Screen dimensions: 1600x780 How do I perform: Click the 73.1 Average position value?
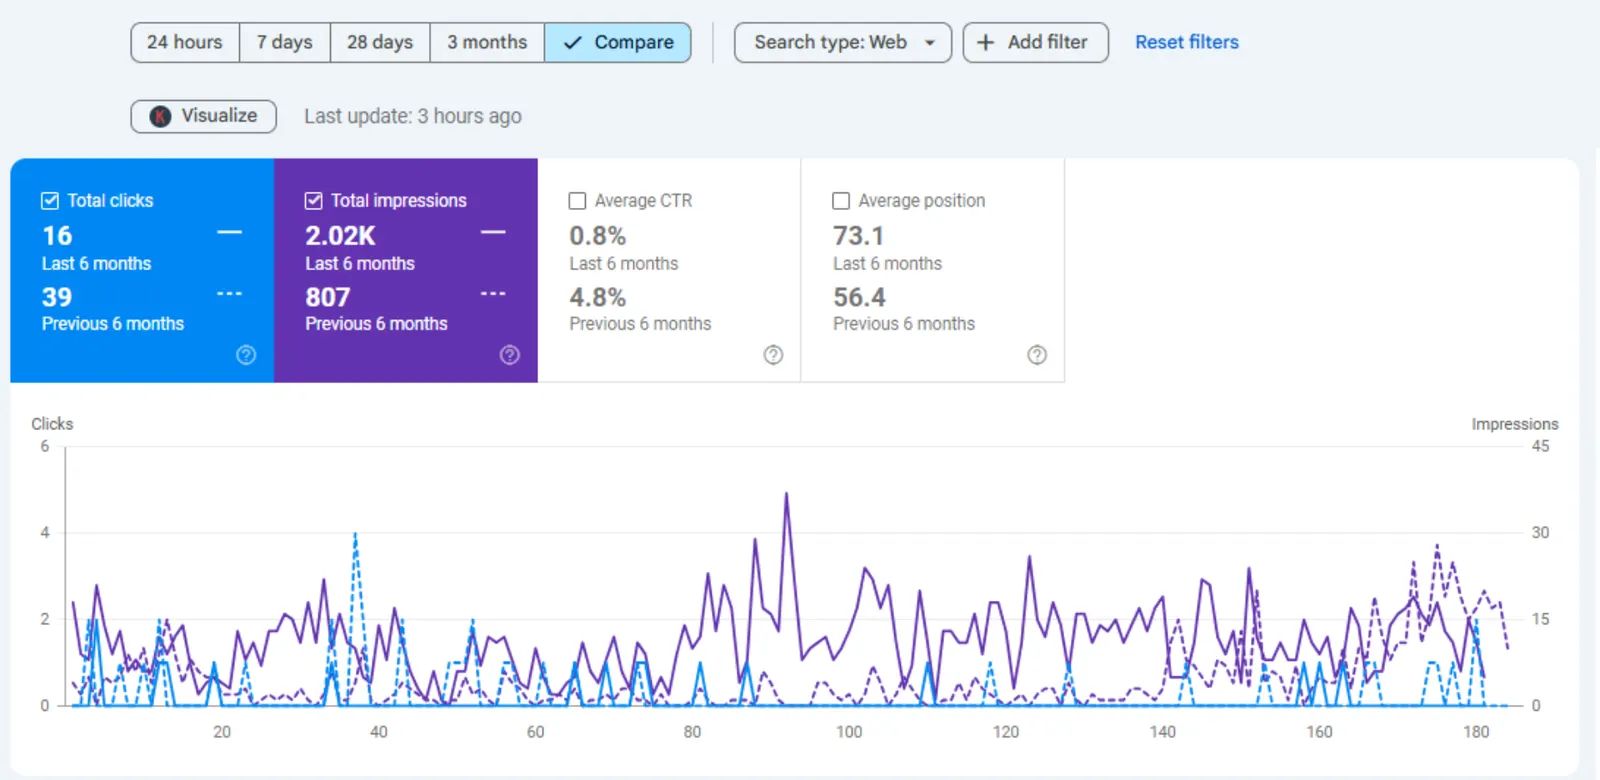coord(859,236)
